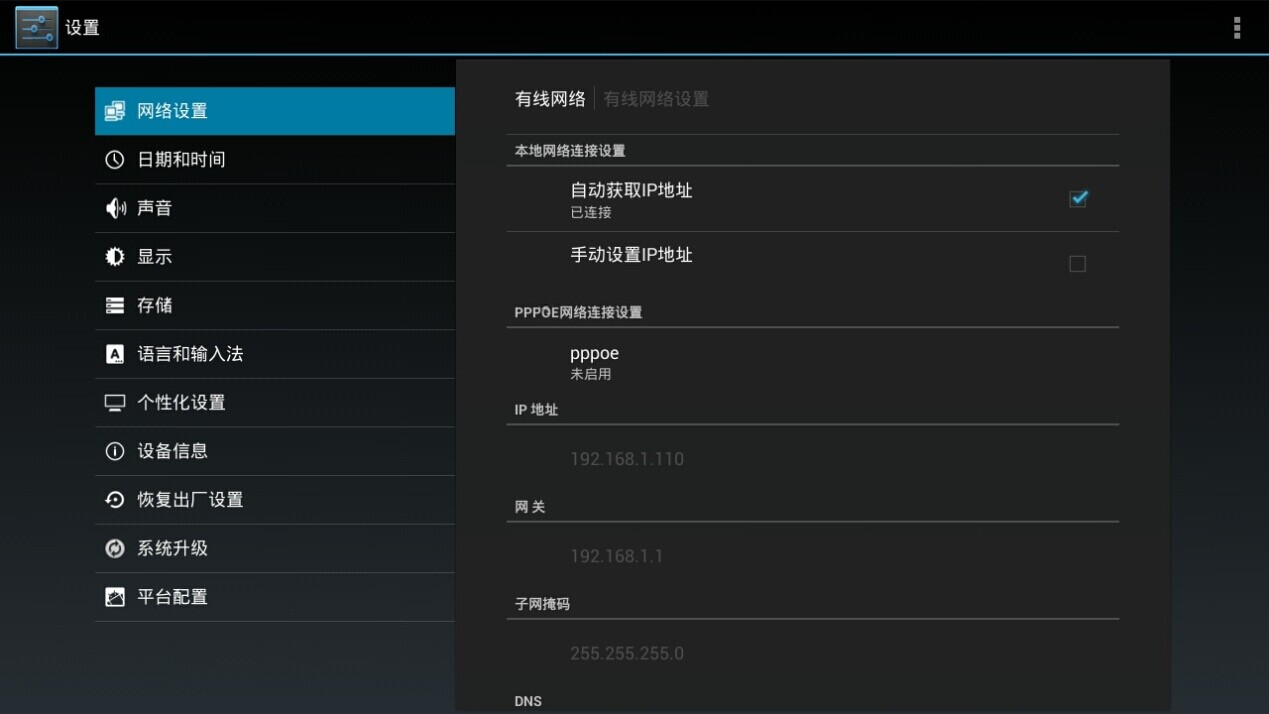
Task: Click the storage icon in sidebar
Action: (x=115, y=305)
